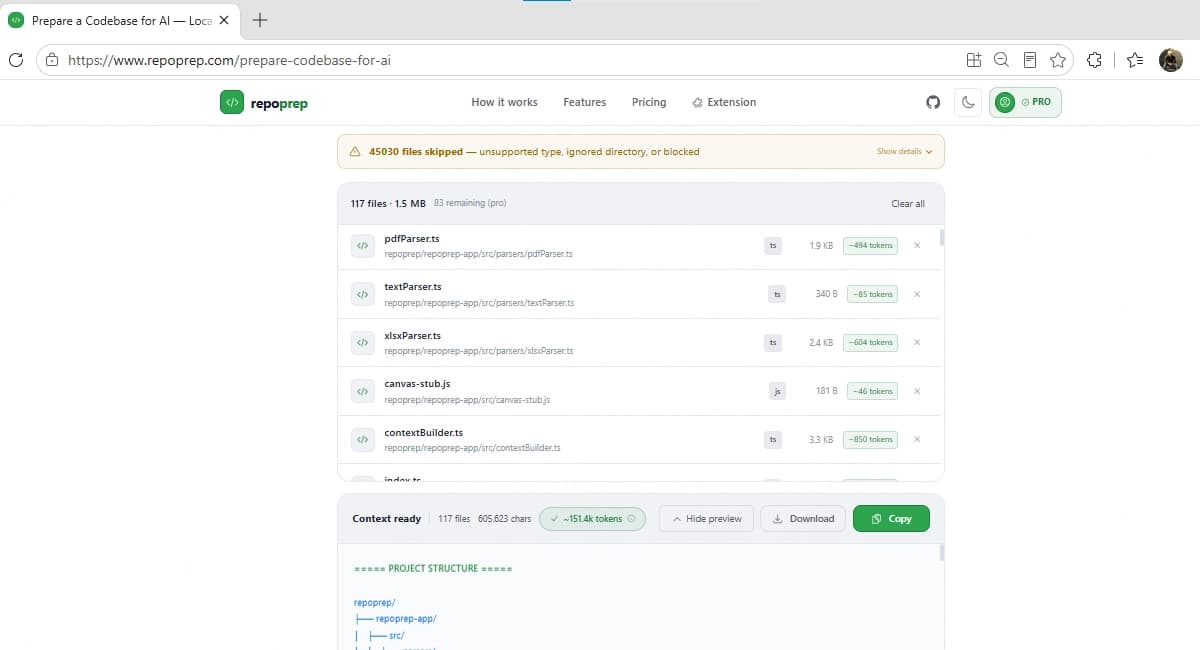
Task: Click the ts badge for pdfParser.ts
Action: [772, 245]
